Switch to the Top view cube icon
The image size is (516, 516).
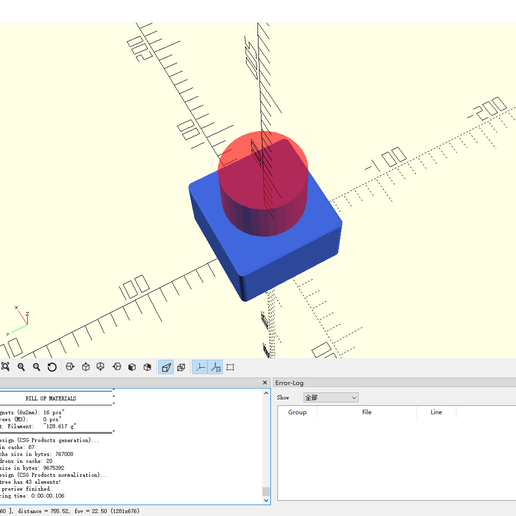click(86, 367)
